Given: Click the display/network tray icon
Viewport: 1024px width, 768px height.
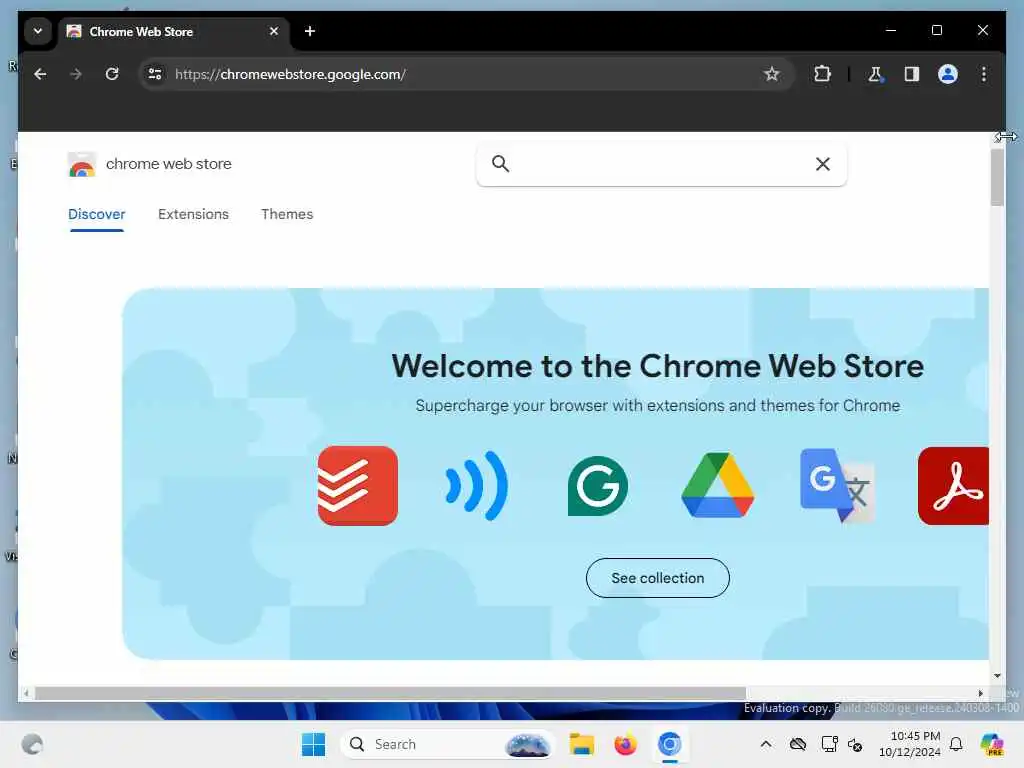Looking at the screenshot, I should pos(829,744).
